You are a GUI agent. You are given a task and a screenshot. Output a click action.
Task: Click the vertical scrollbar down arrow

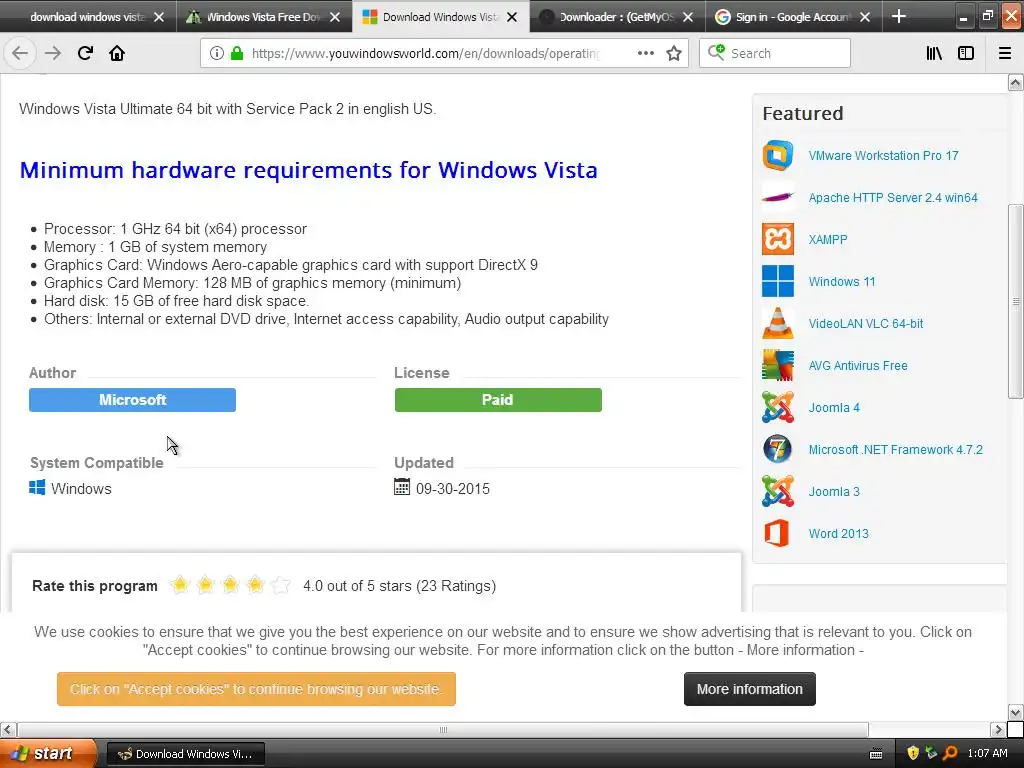pyautogui.click(x=1015, y=712)
